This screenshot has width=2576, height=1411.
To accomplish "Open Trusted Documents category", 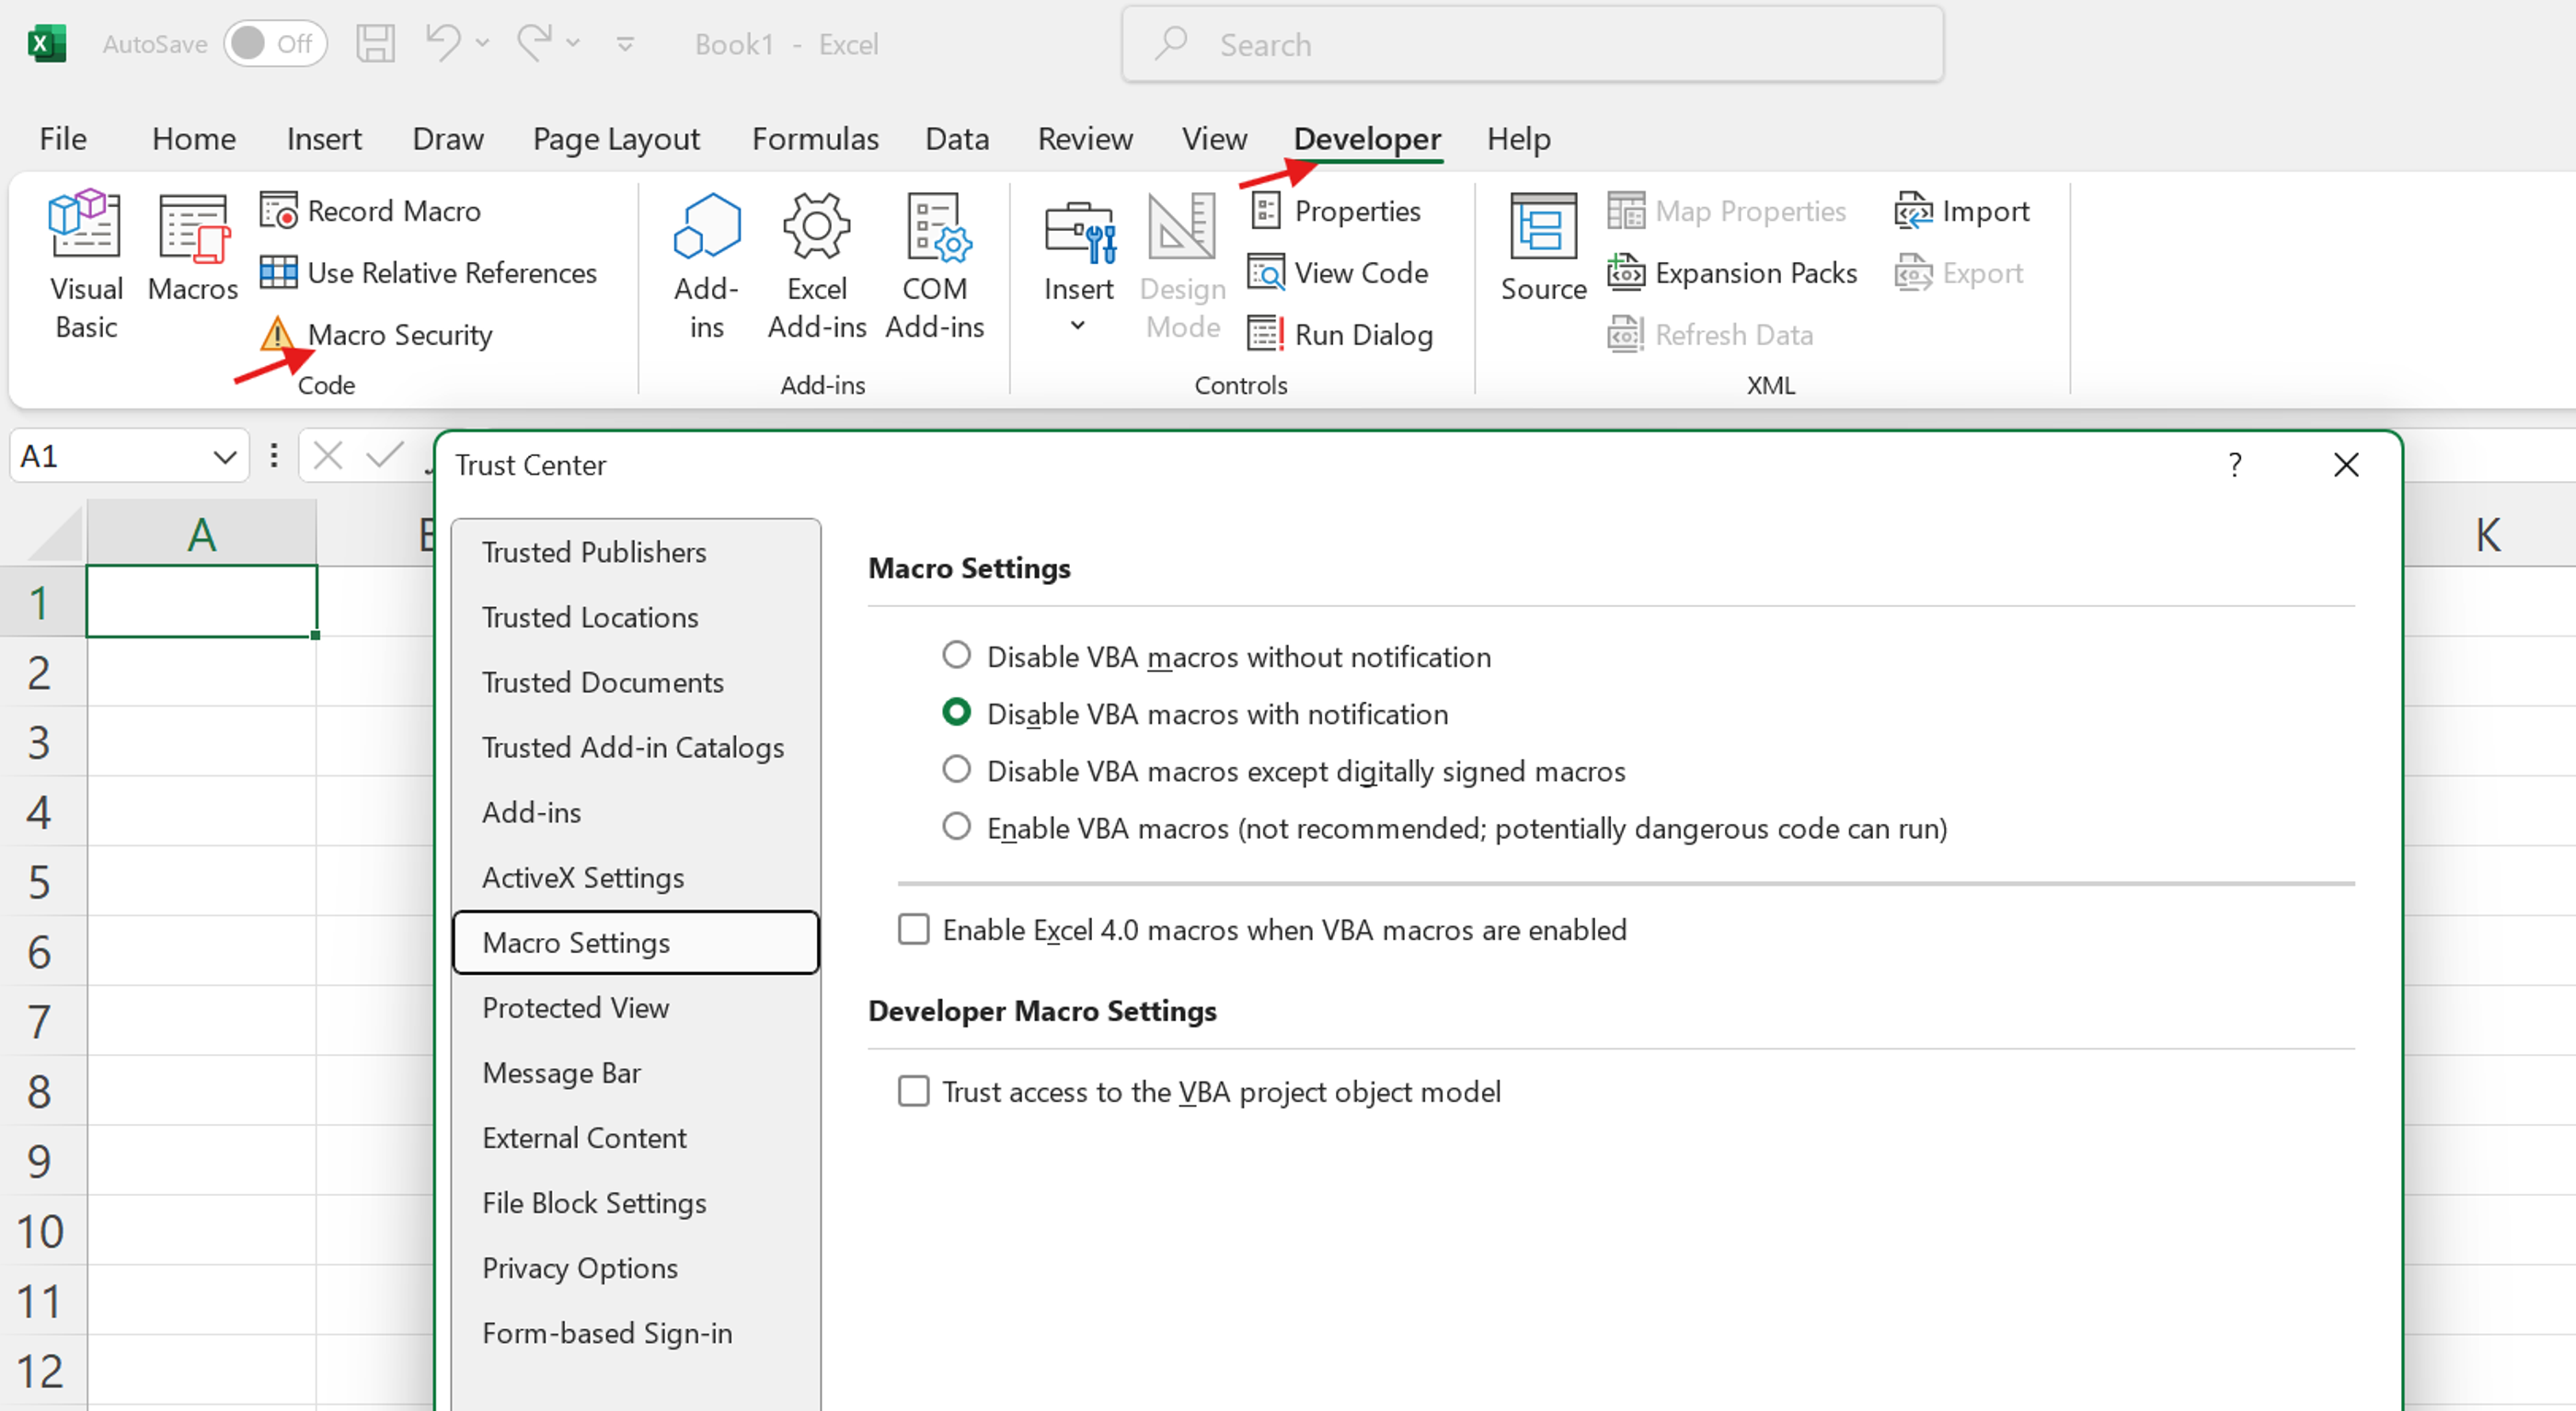I will pyautogui.click(x=636, y=682).
